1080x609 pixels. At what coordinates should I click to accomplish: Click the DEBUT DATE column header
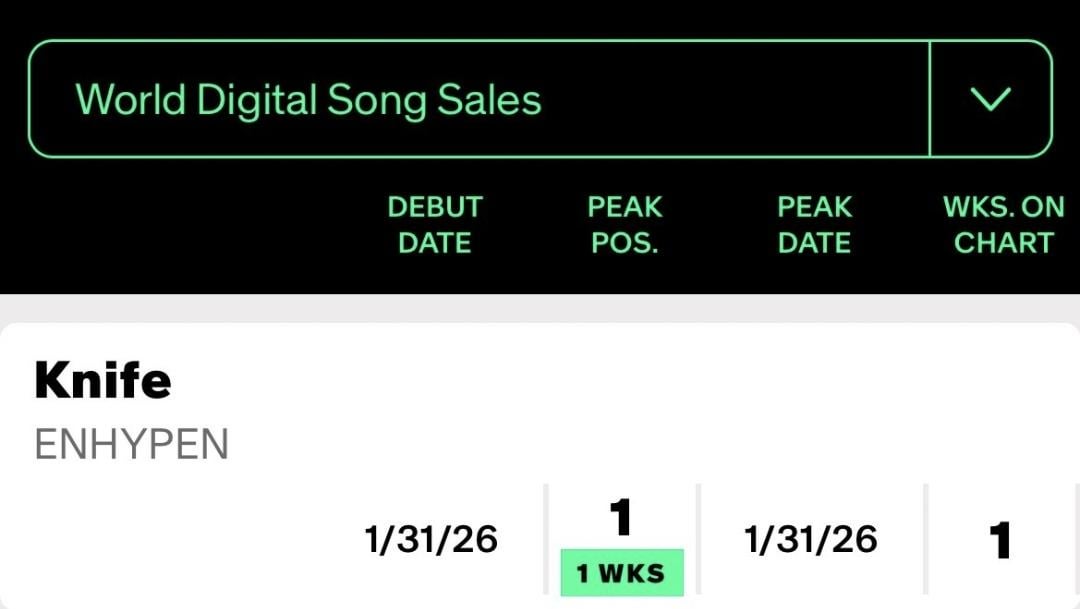(x=434, y=224)
